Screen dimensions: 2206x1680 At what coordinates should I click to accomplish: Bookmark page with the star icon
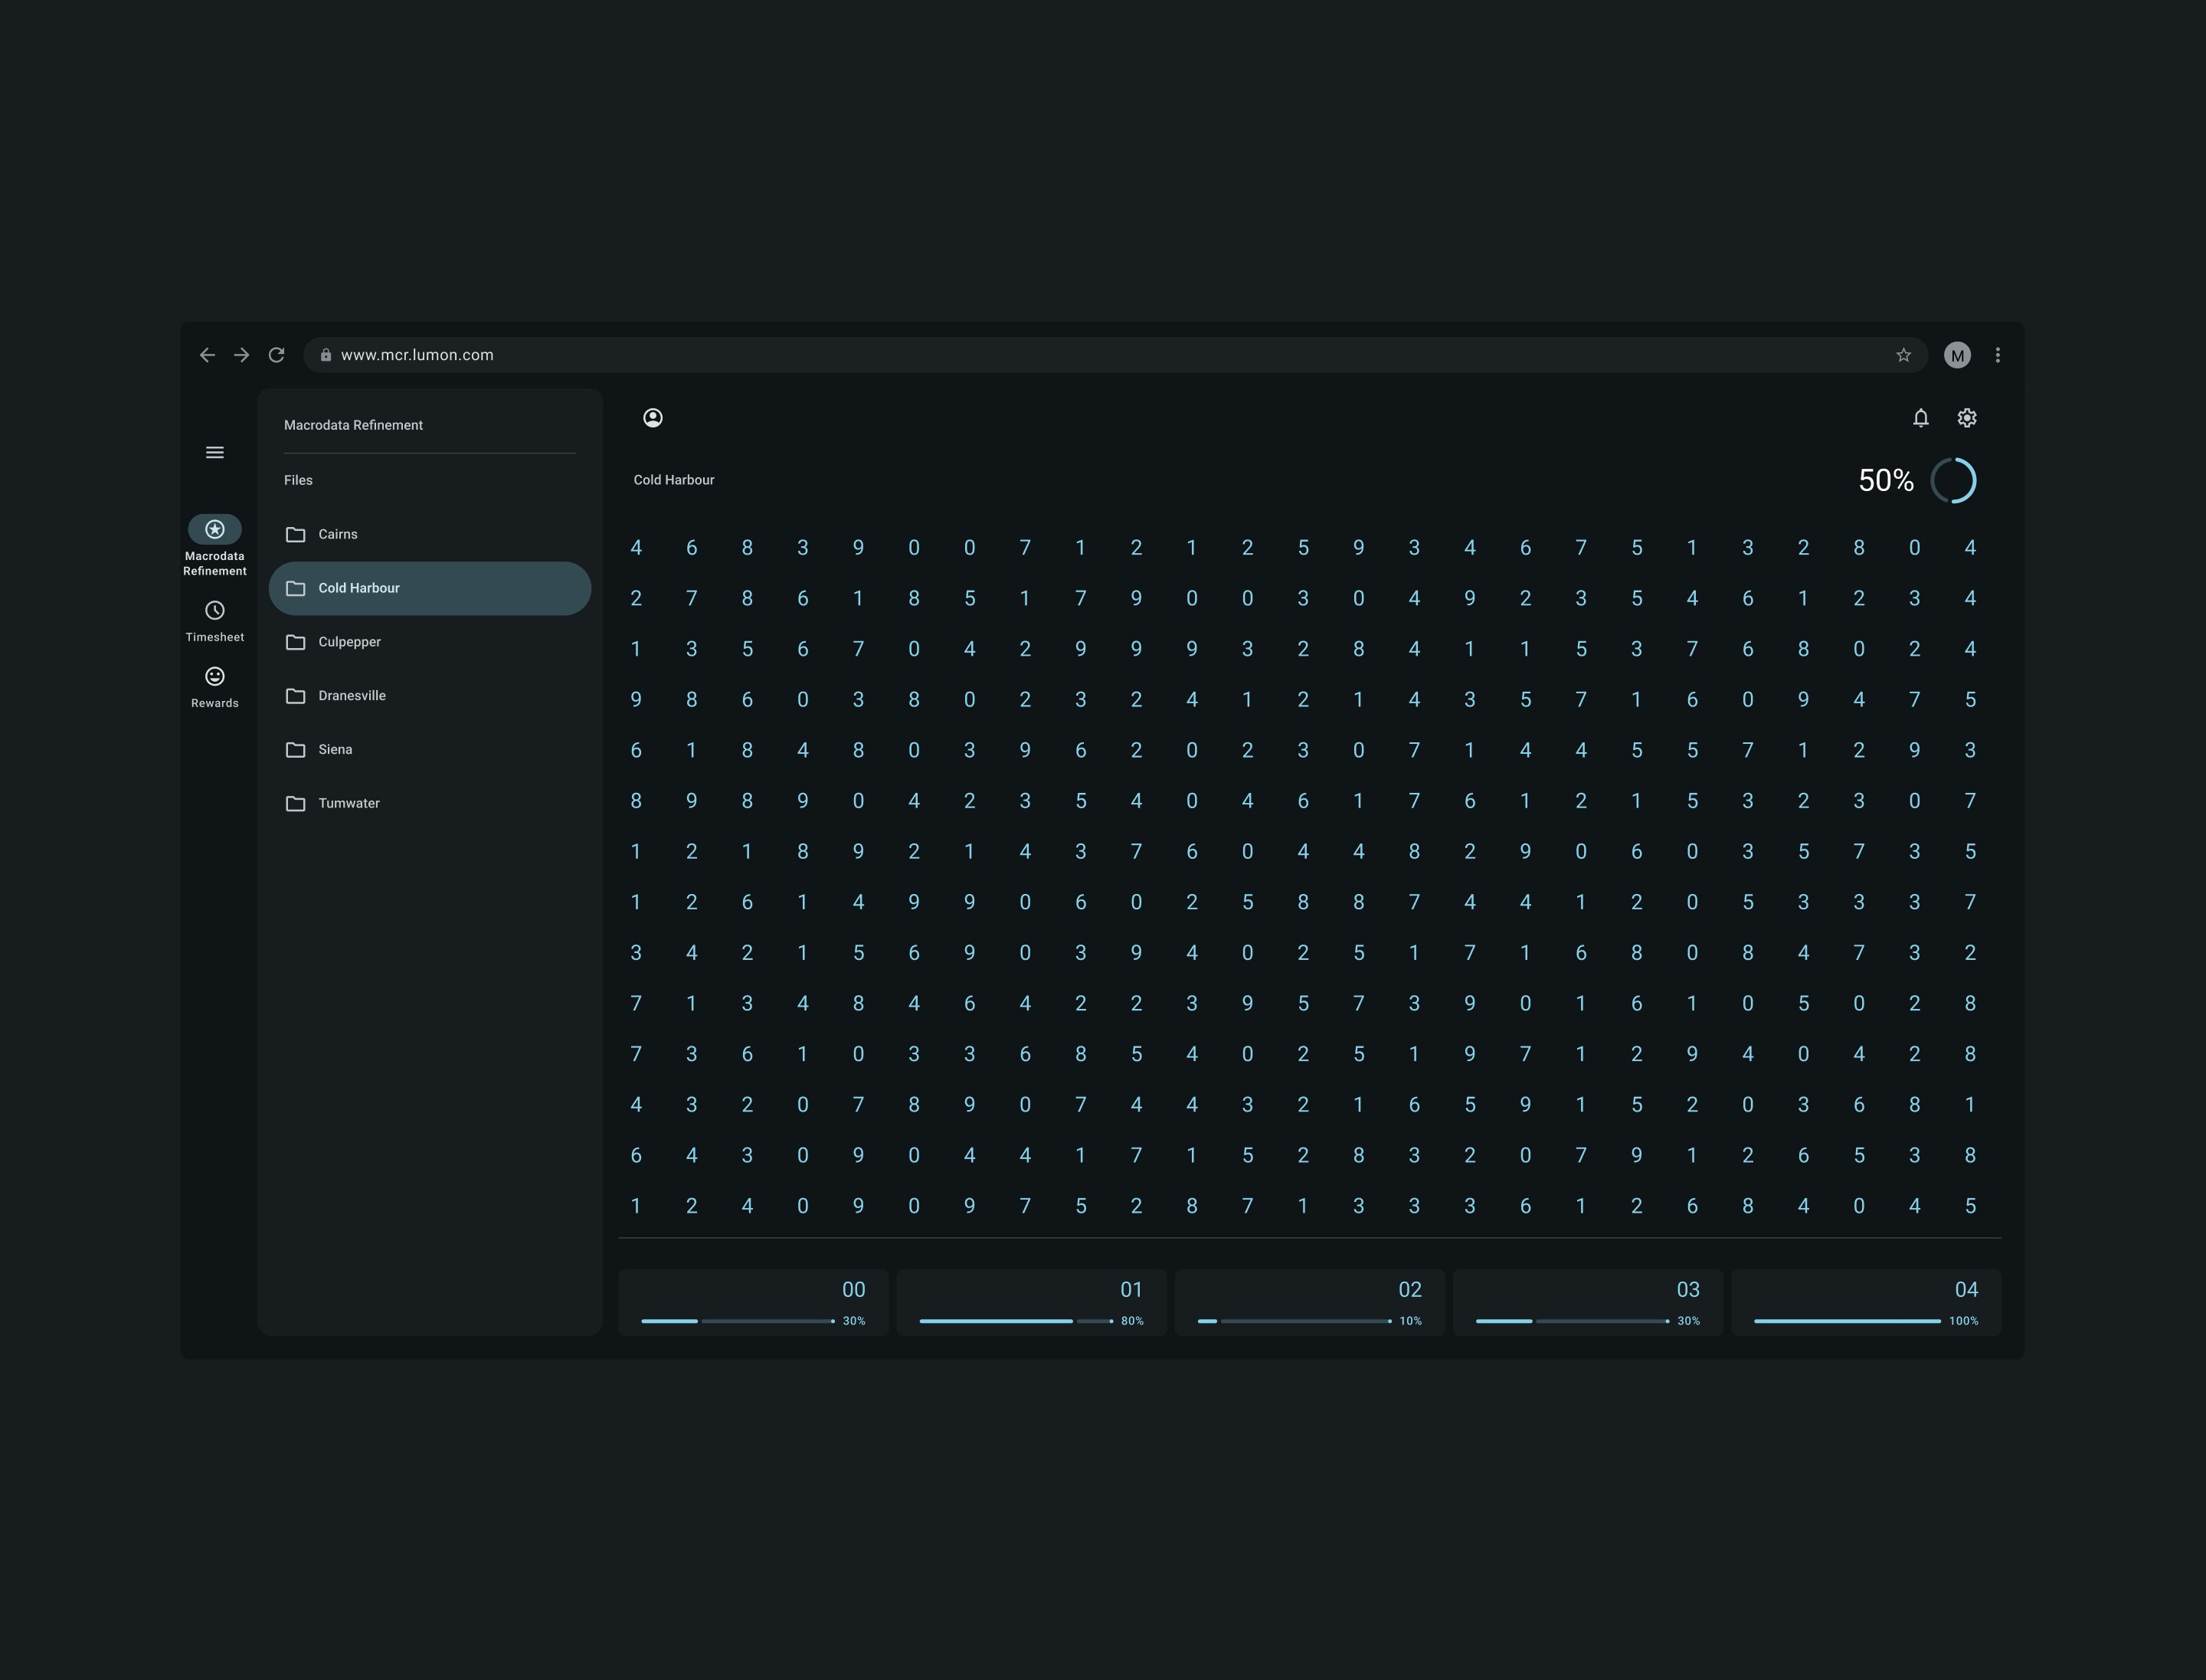[1903, 355]
